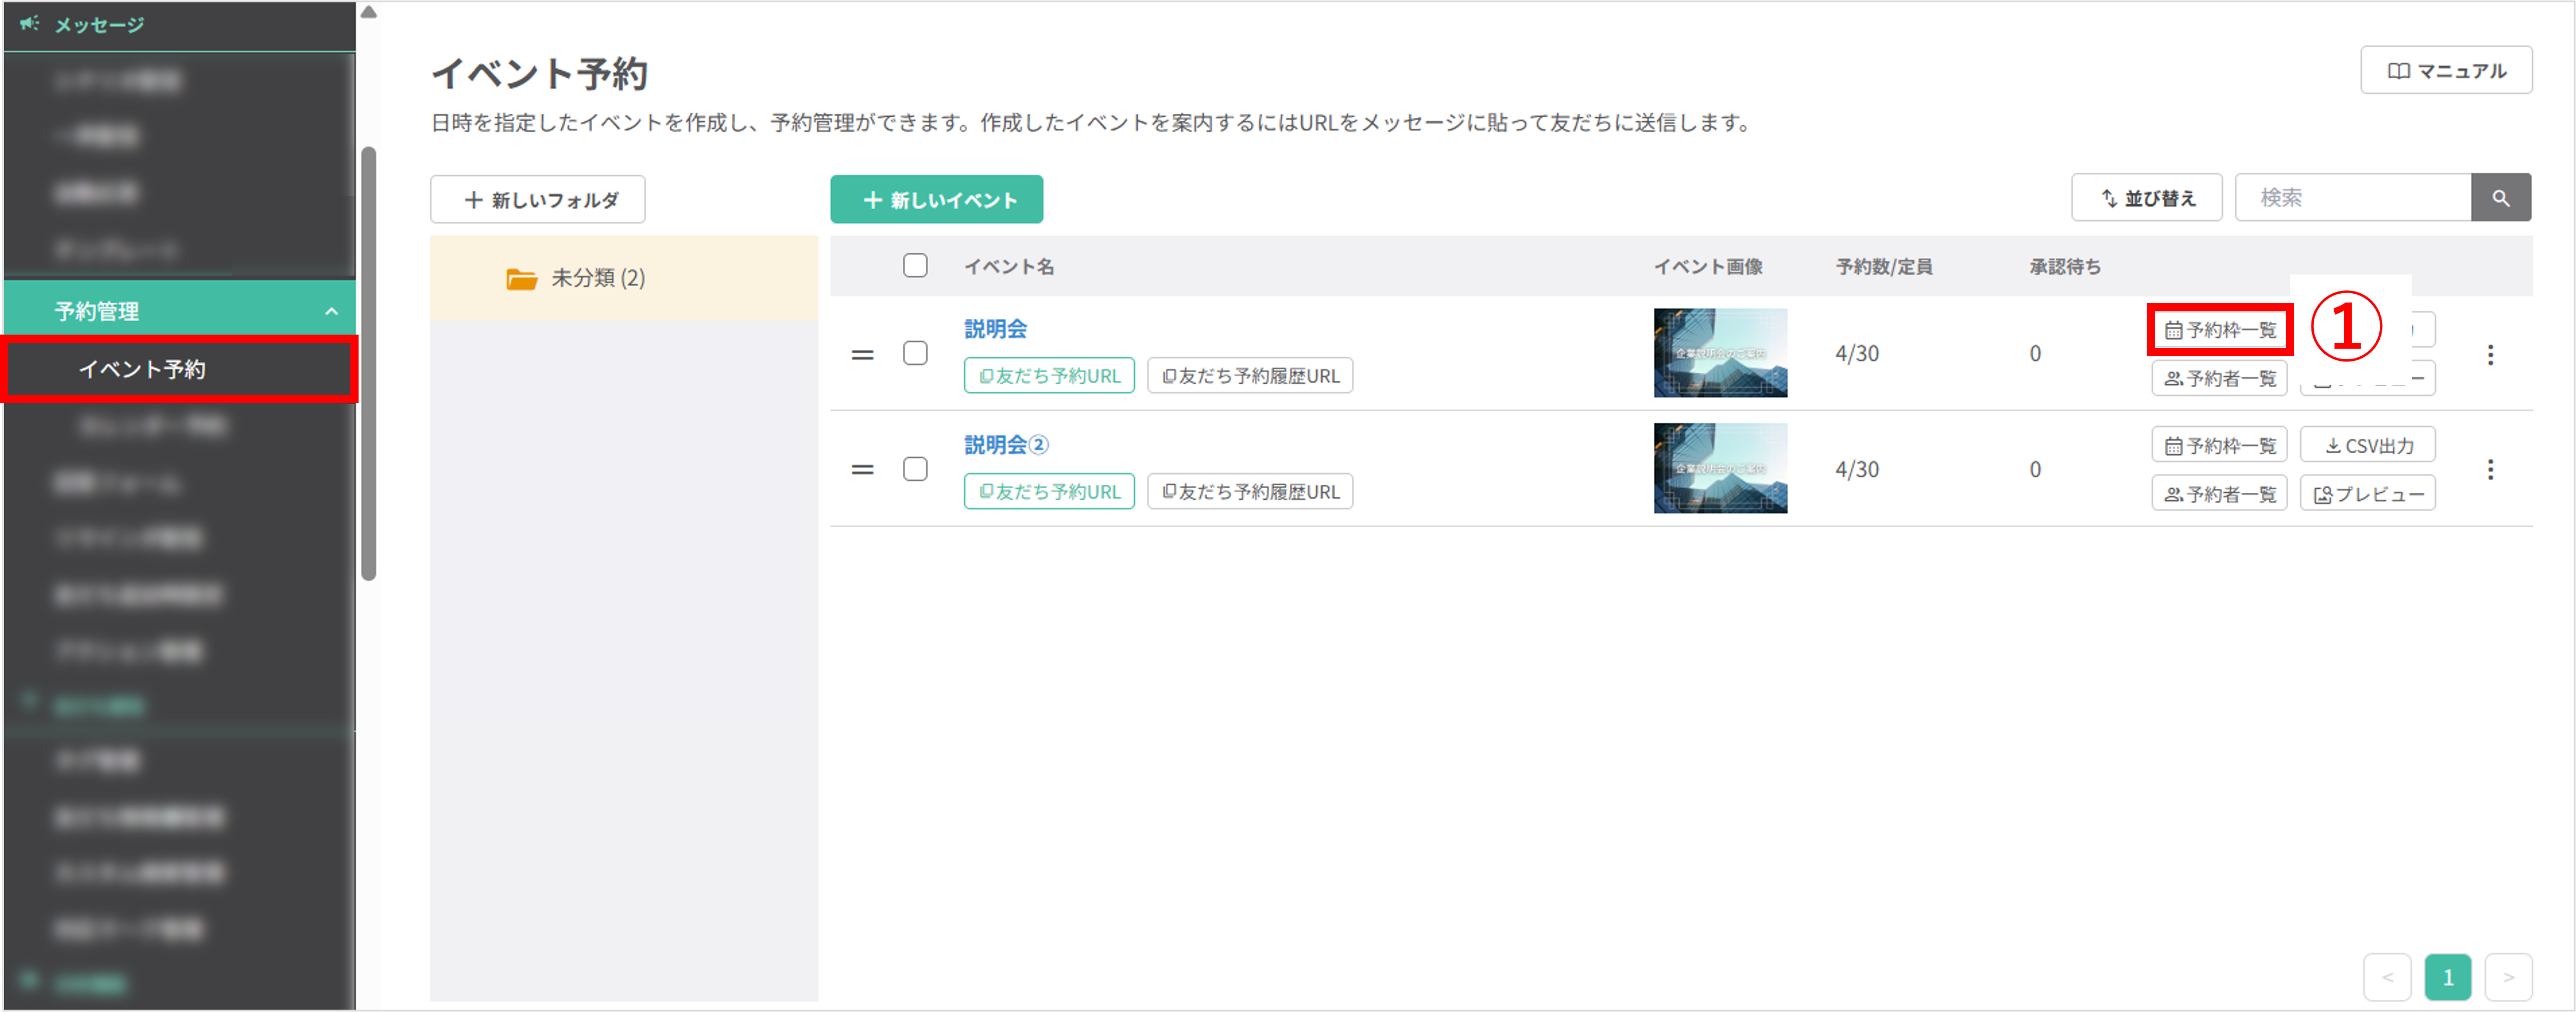Click the CSV出力 download icon for 説明会②
The image size is (2576, 1012).
pyautogui.click(x=2334, y=444)
